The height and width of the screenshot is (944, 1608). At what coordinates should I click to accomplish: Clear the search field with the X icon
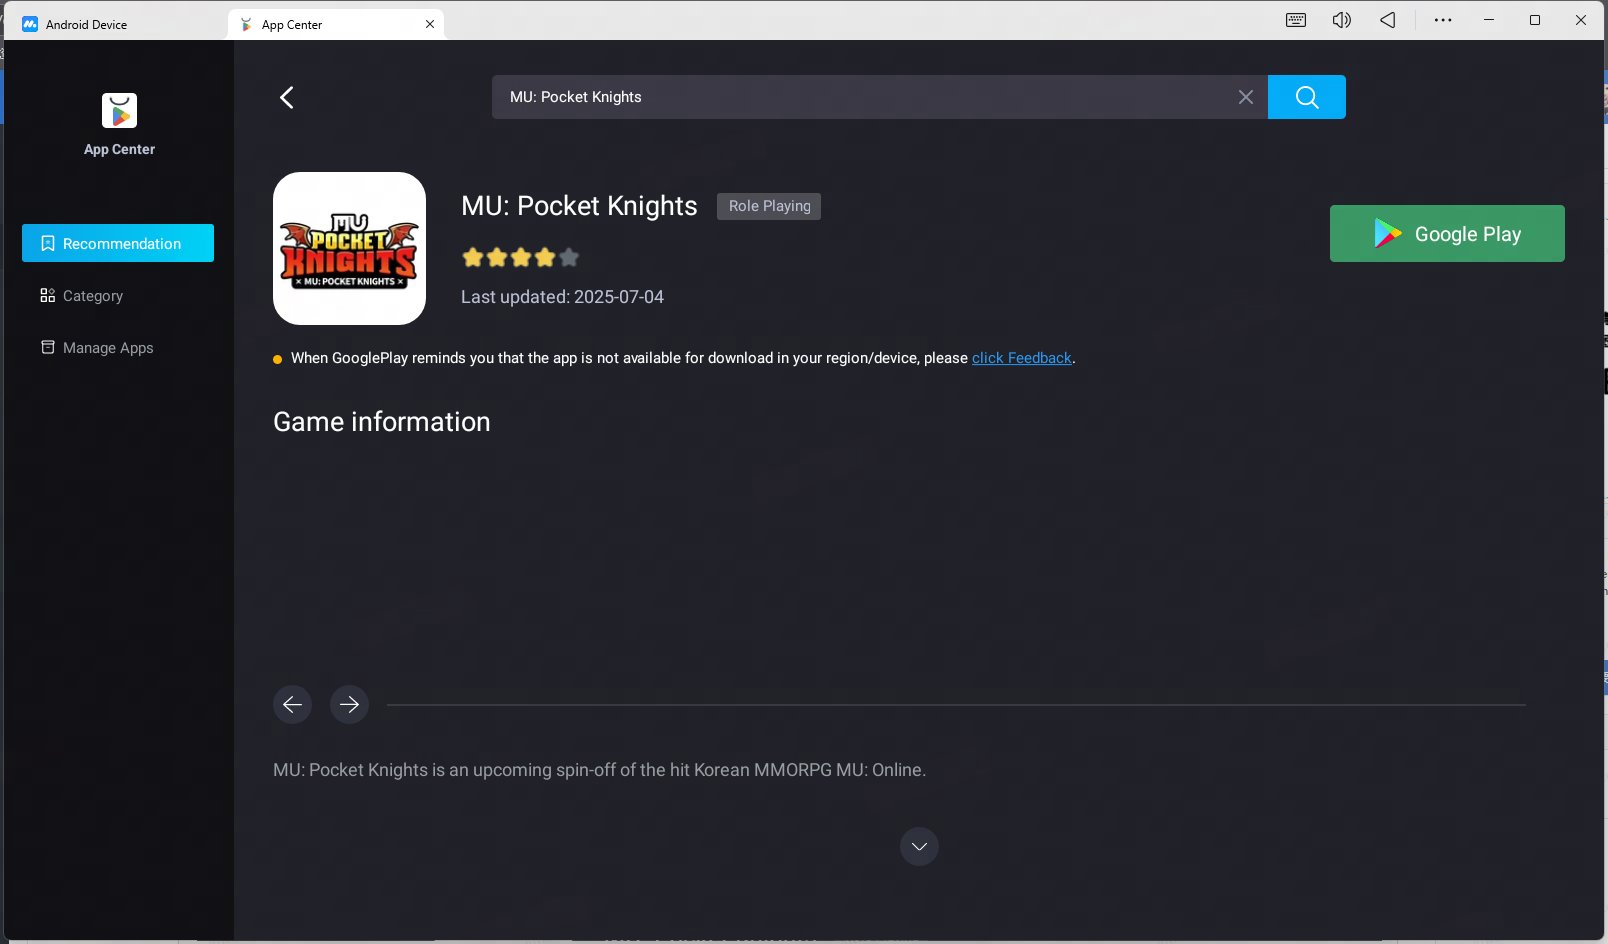pos(1246,97)
